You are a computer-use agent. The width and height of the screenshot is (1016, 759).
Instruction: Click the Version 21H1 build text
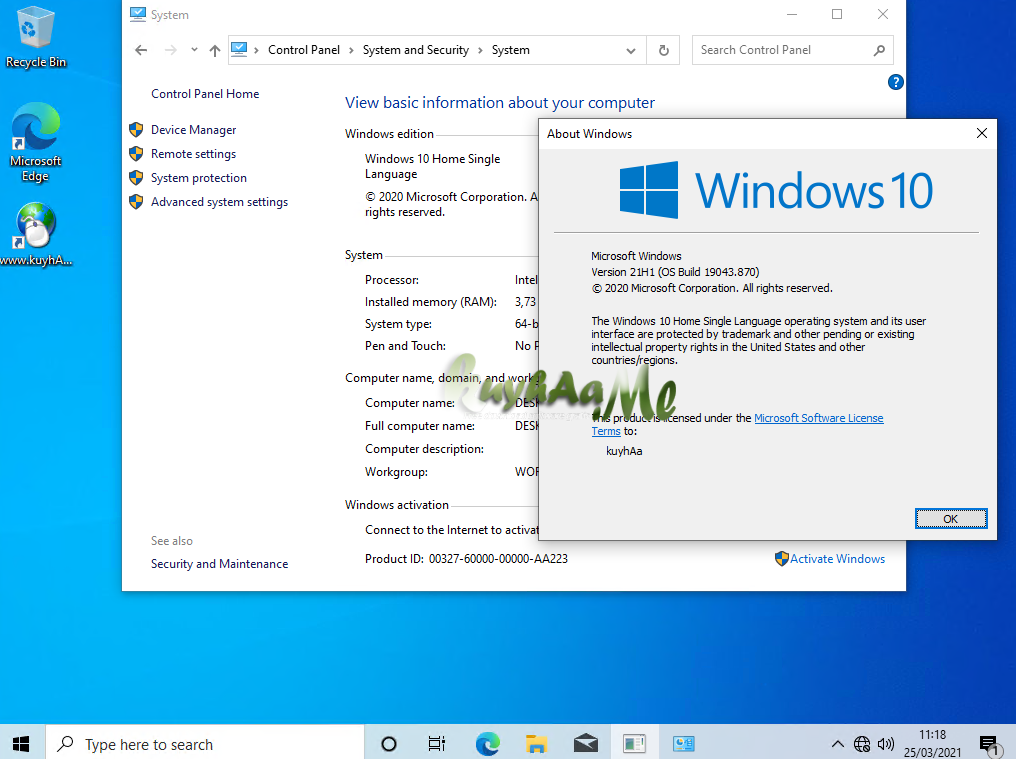click(675, 272)
